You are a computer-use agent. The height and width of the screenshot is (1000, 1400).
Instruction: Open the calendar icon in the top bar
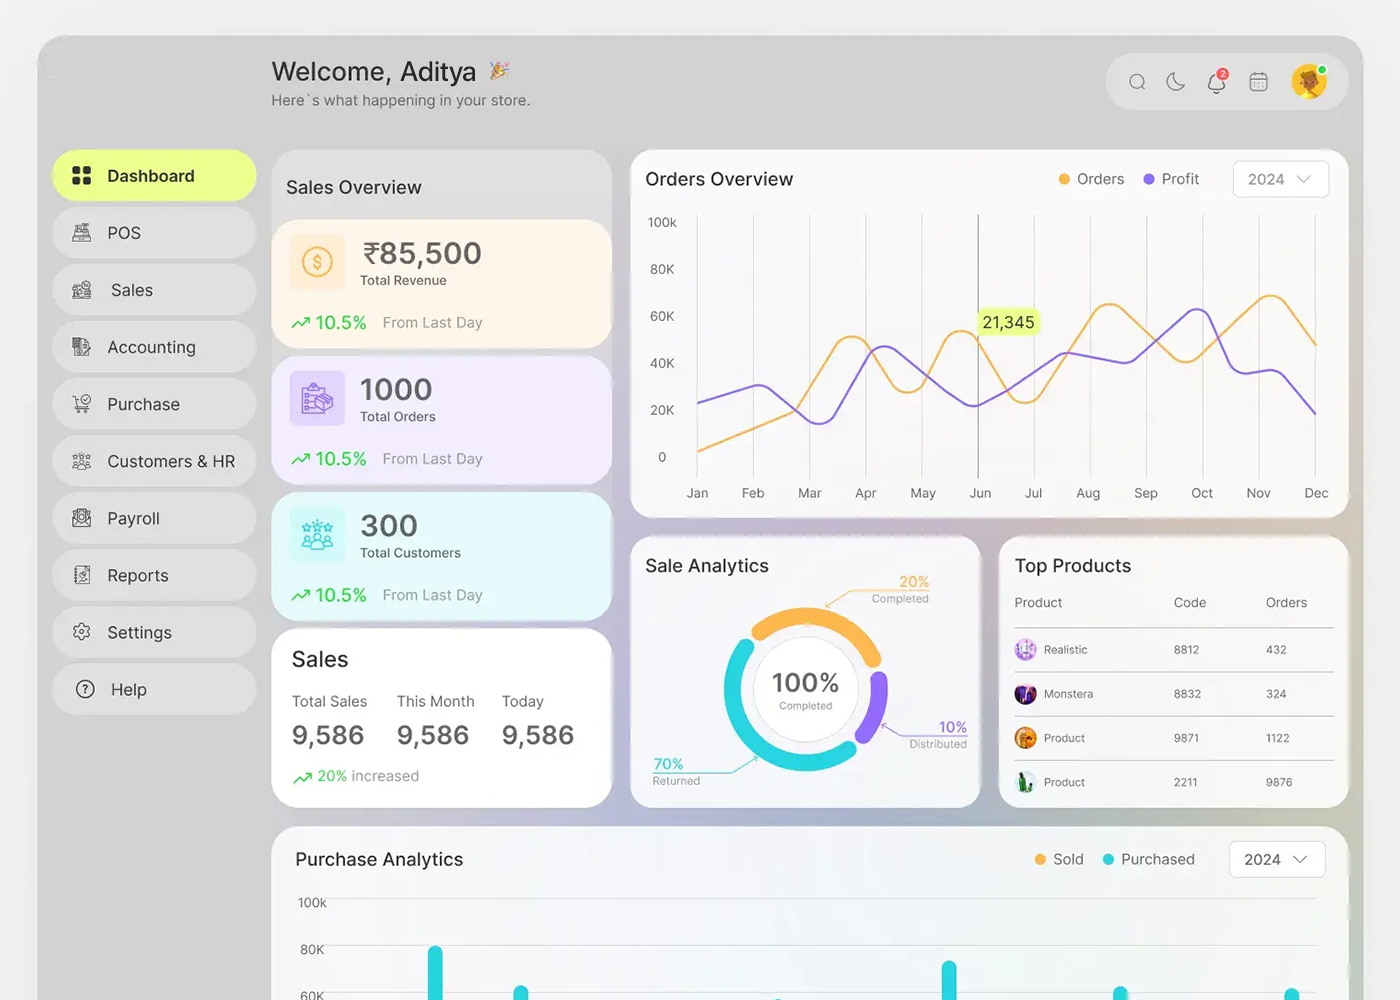click(1258, 82)
